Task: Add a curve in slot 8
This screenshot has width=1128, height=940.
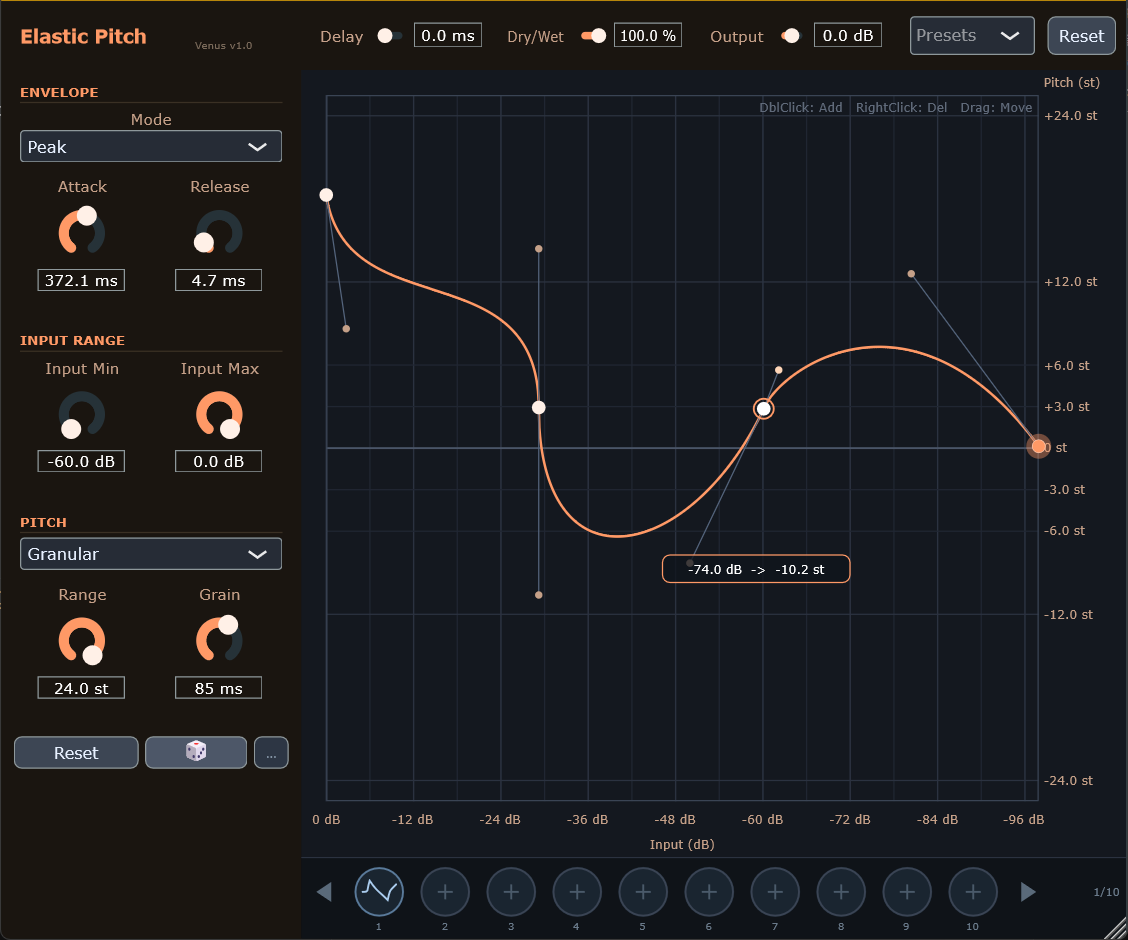Action: point(841,892)
